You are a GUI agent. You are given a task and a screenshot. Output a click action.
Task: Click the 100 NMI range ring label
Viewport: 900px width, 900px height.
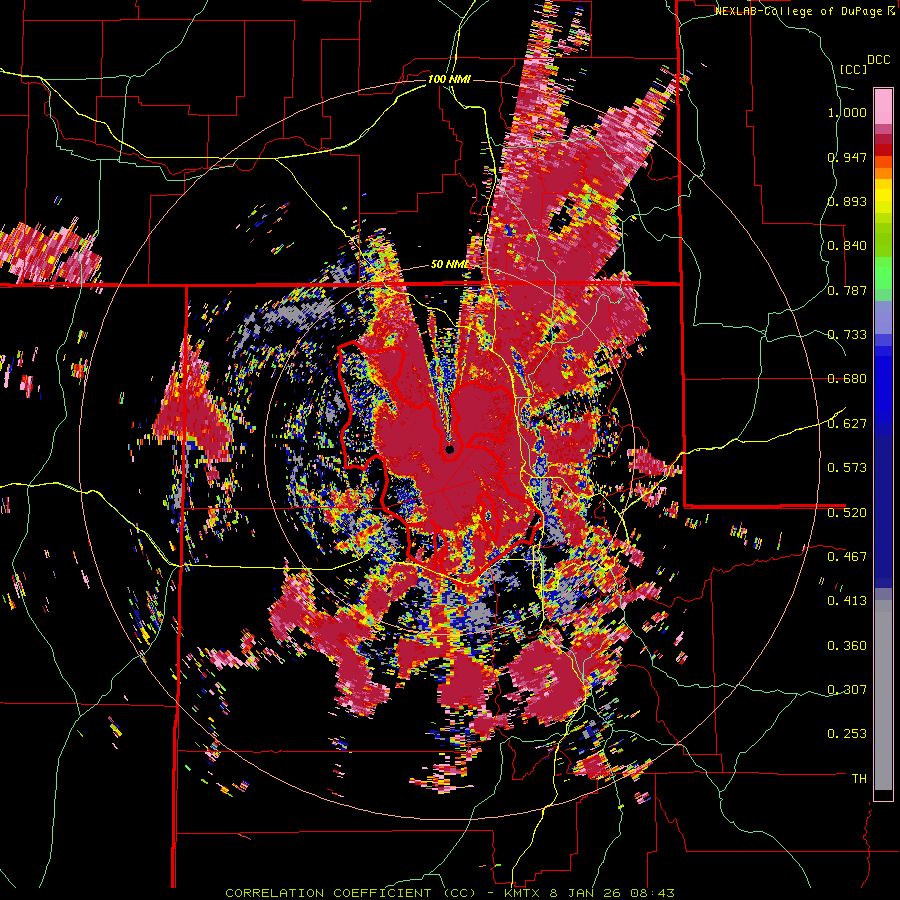[449, 79]
